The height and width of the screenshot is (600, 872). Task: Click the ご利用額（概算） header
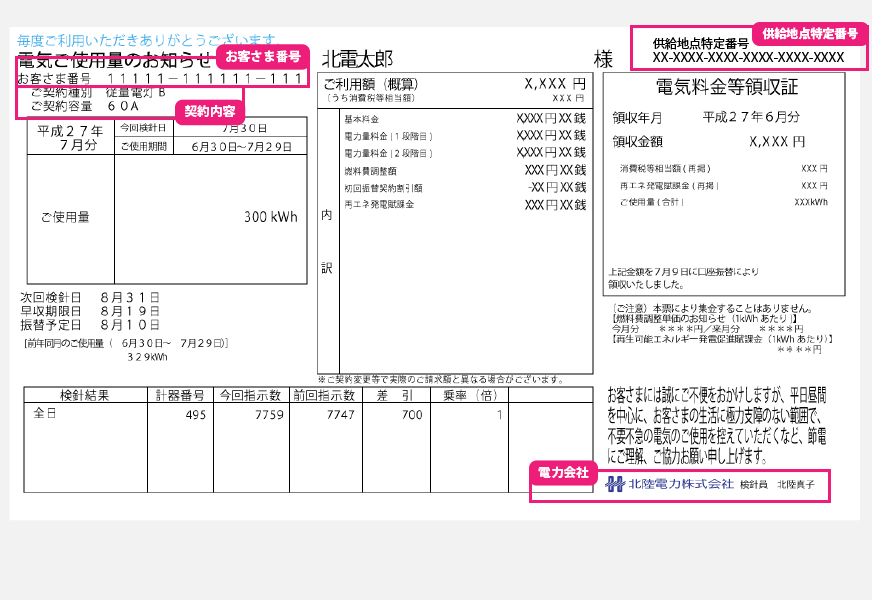(371, 85)
